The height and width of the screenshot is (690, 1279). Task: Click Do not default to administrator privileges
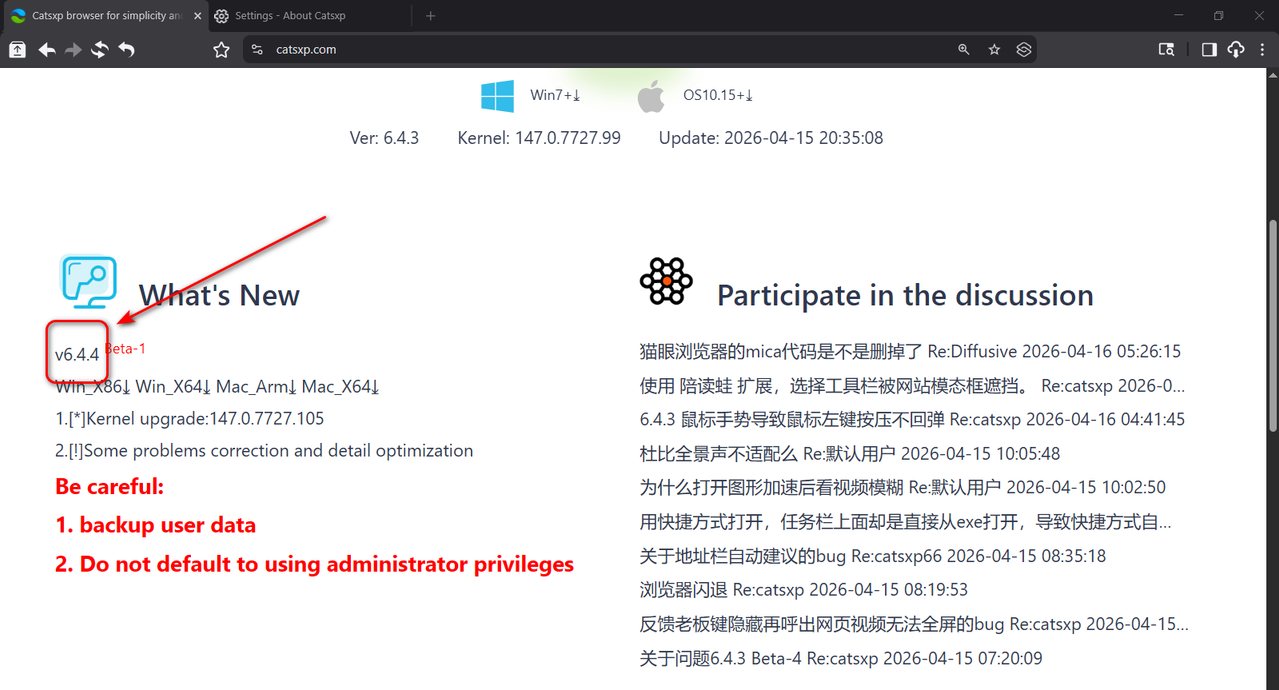tap(314, 564)
